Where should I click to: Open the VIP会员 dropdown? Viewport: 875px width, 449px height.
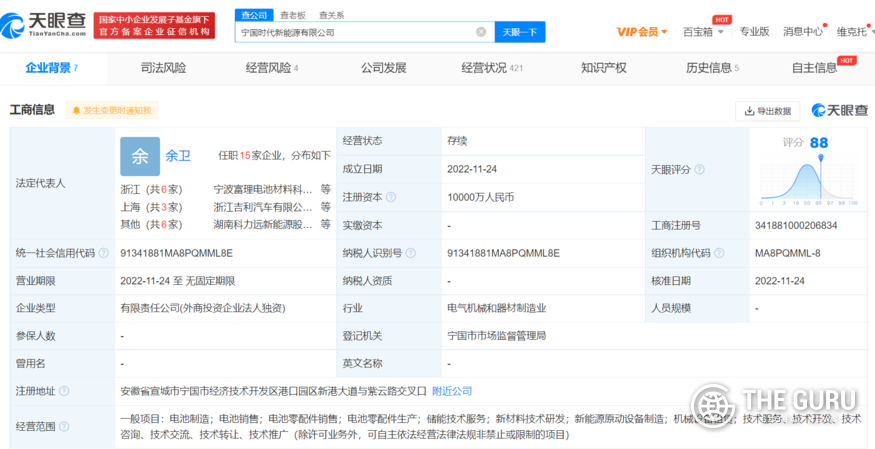coord(642,32)
